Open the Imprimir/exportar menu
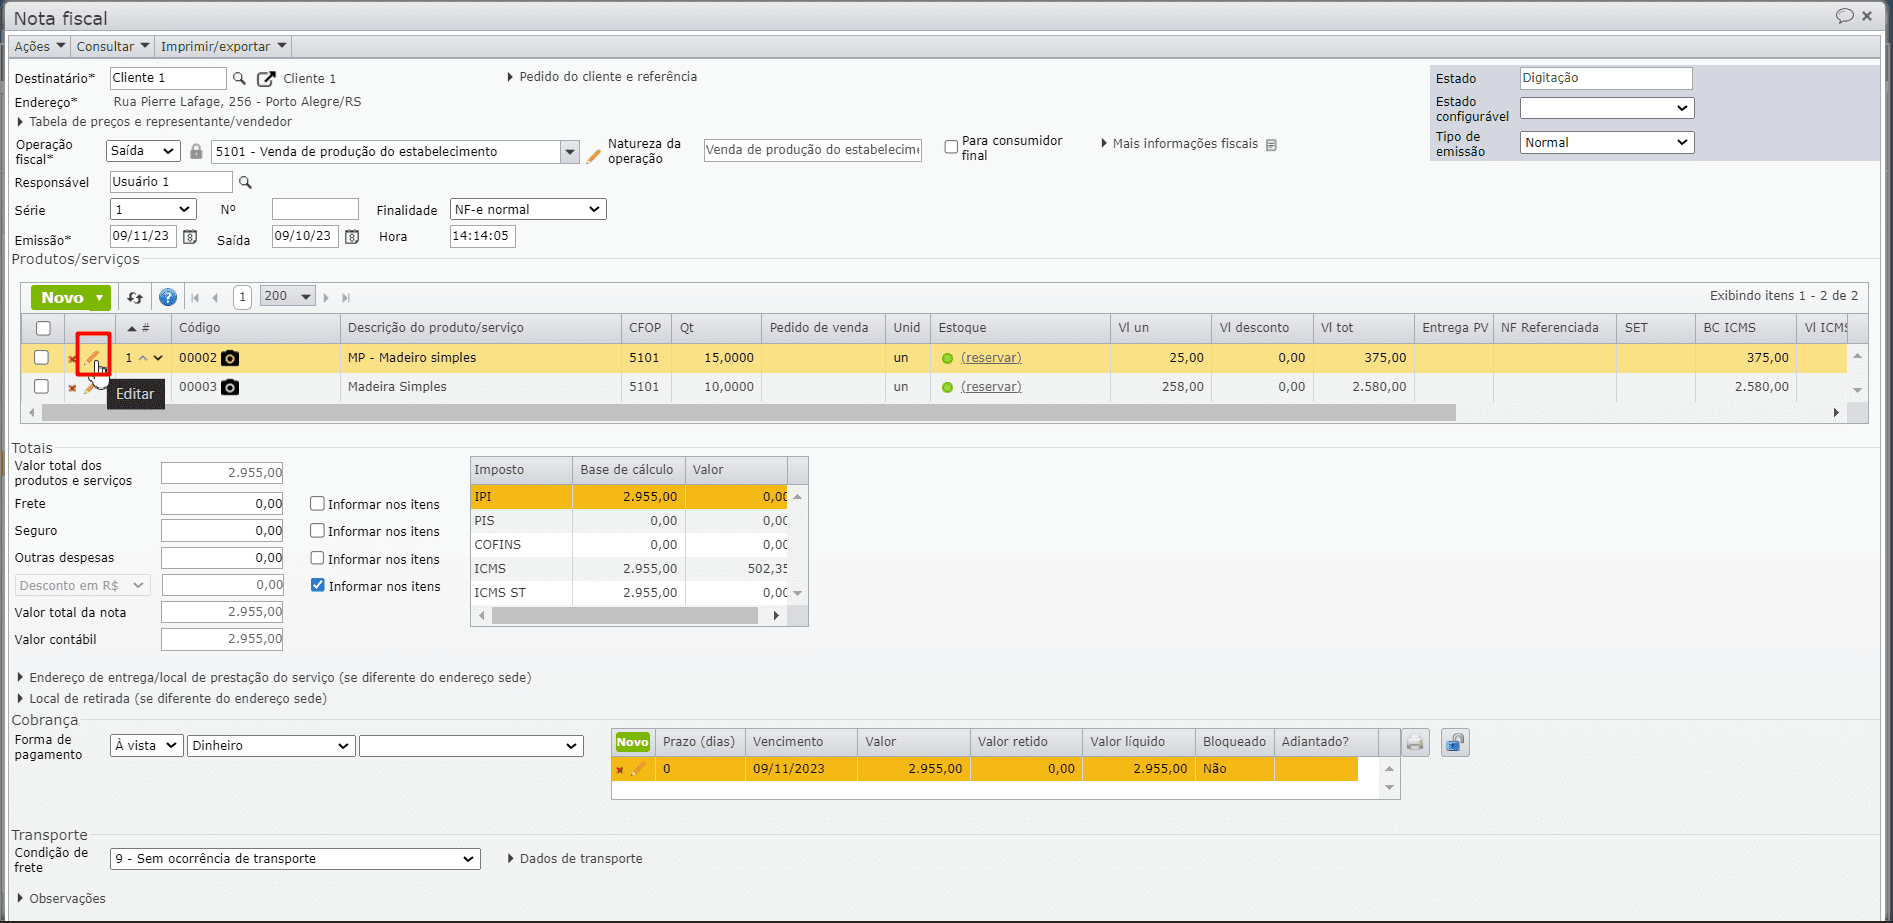 click(x=223, y=46)
